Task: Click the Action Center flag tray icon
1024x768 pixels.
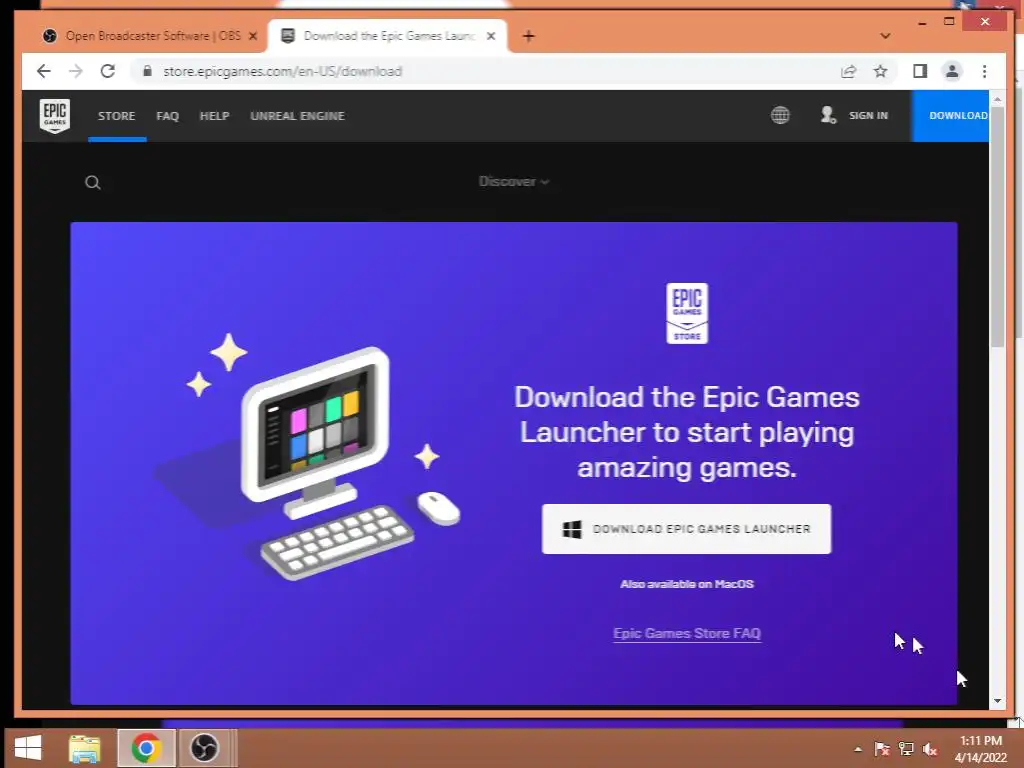Action: pos(882,749)
